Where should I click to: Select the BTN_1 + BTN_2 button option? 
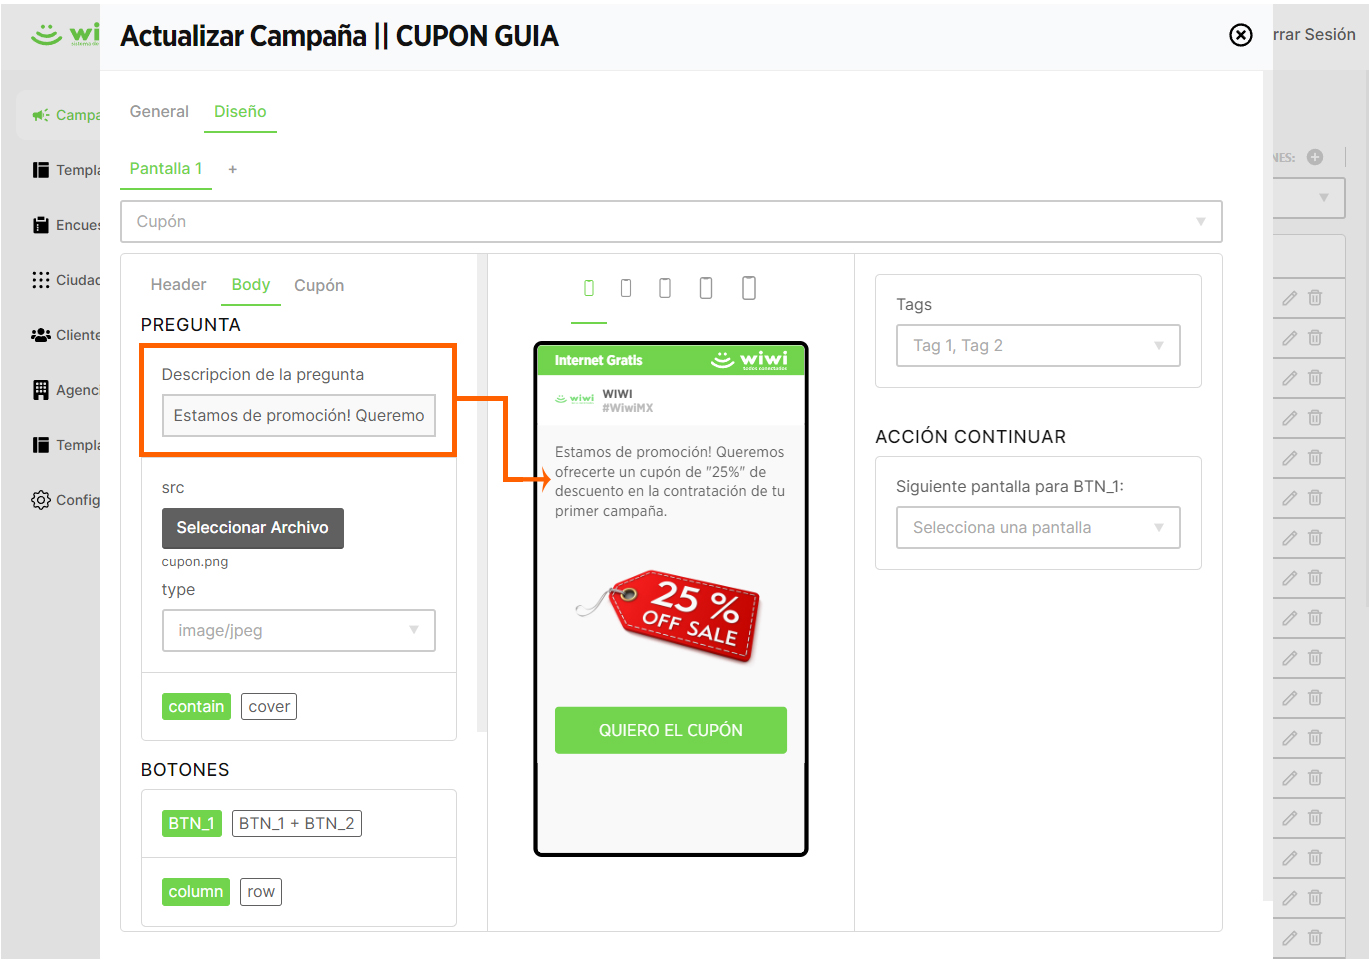coord(296,824)
